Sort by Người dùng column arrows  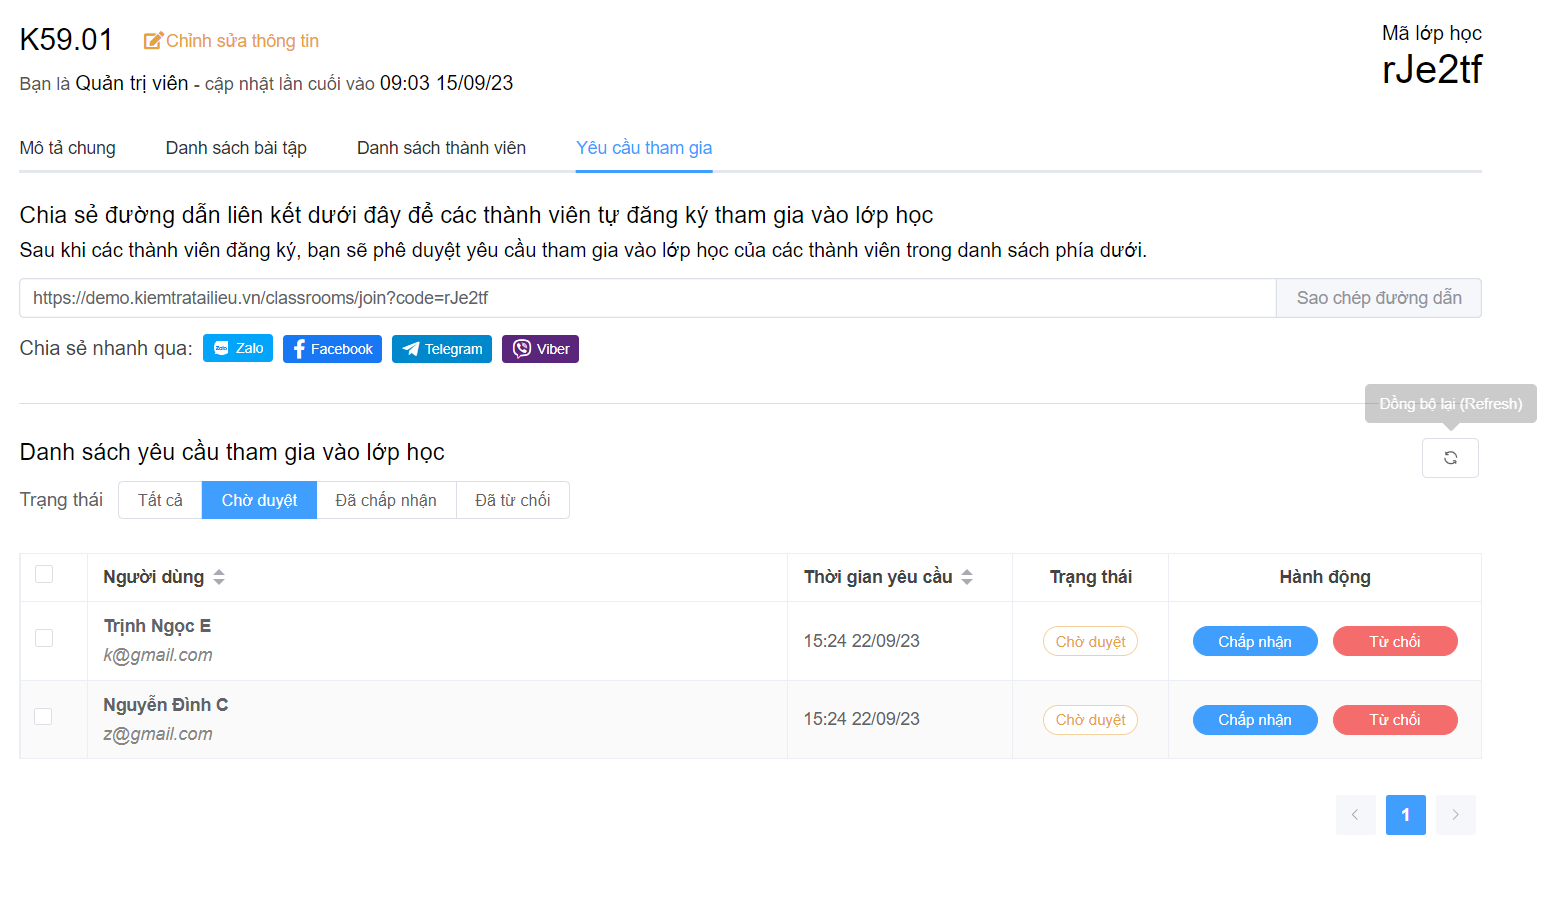coord(219,577)
